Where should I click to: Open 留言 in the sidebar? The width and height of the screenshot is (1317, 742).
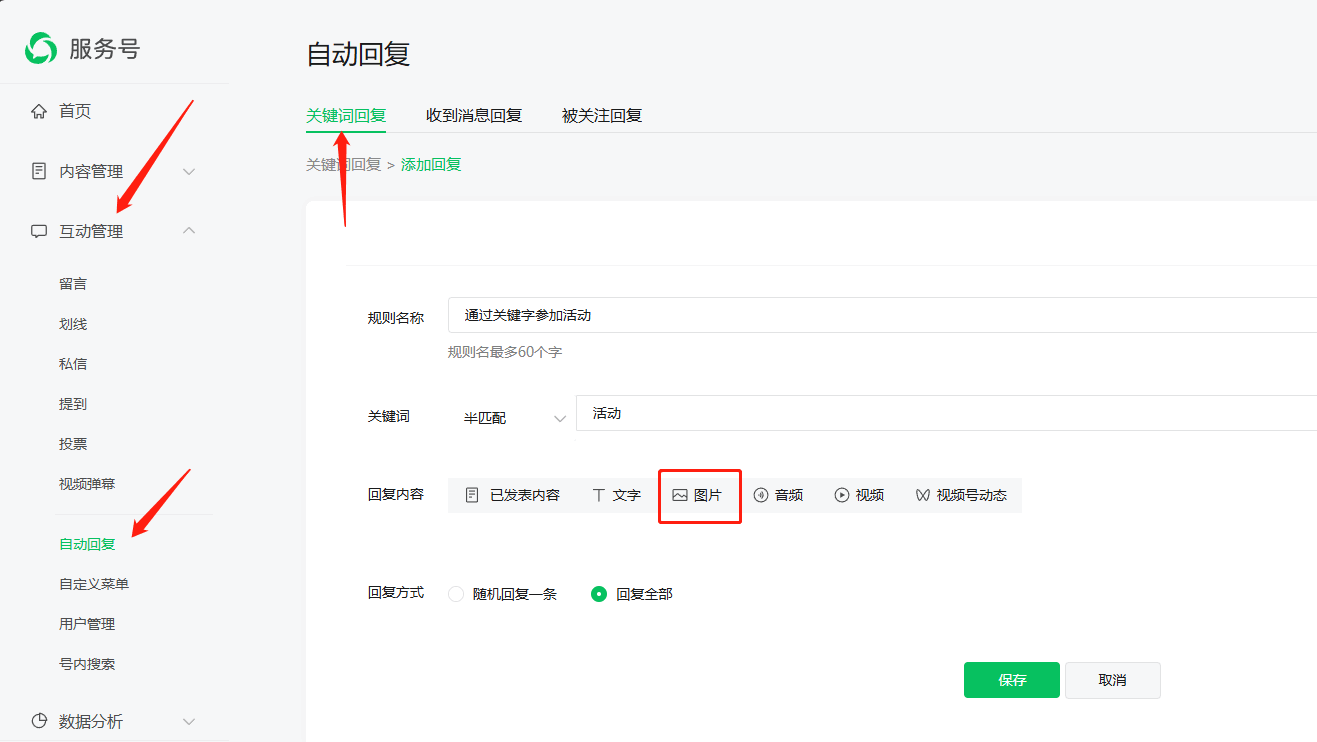(x=73, y=284)
